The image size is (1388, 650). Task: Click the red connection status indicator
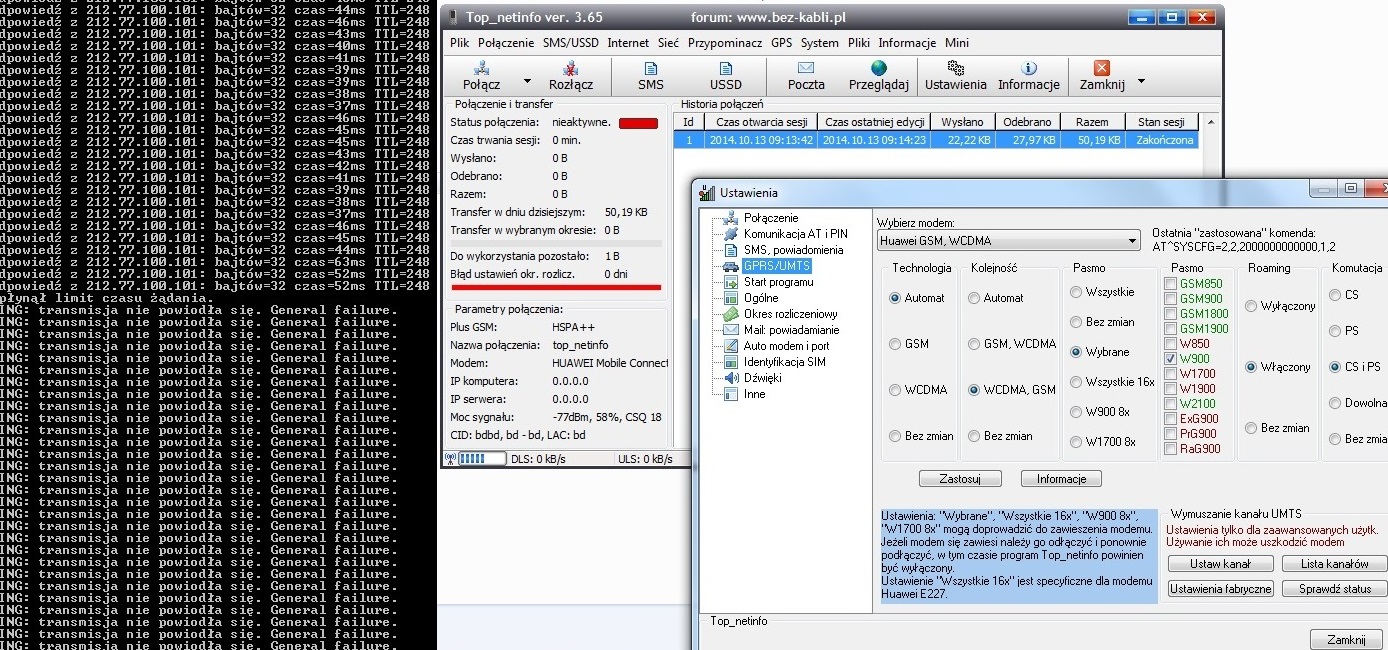click(x=638, y=123)
